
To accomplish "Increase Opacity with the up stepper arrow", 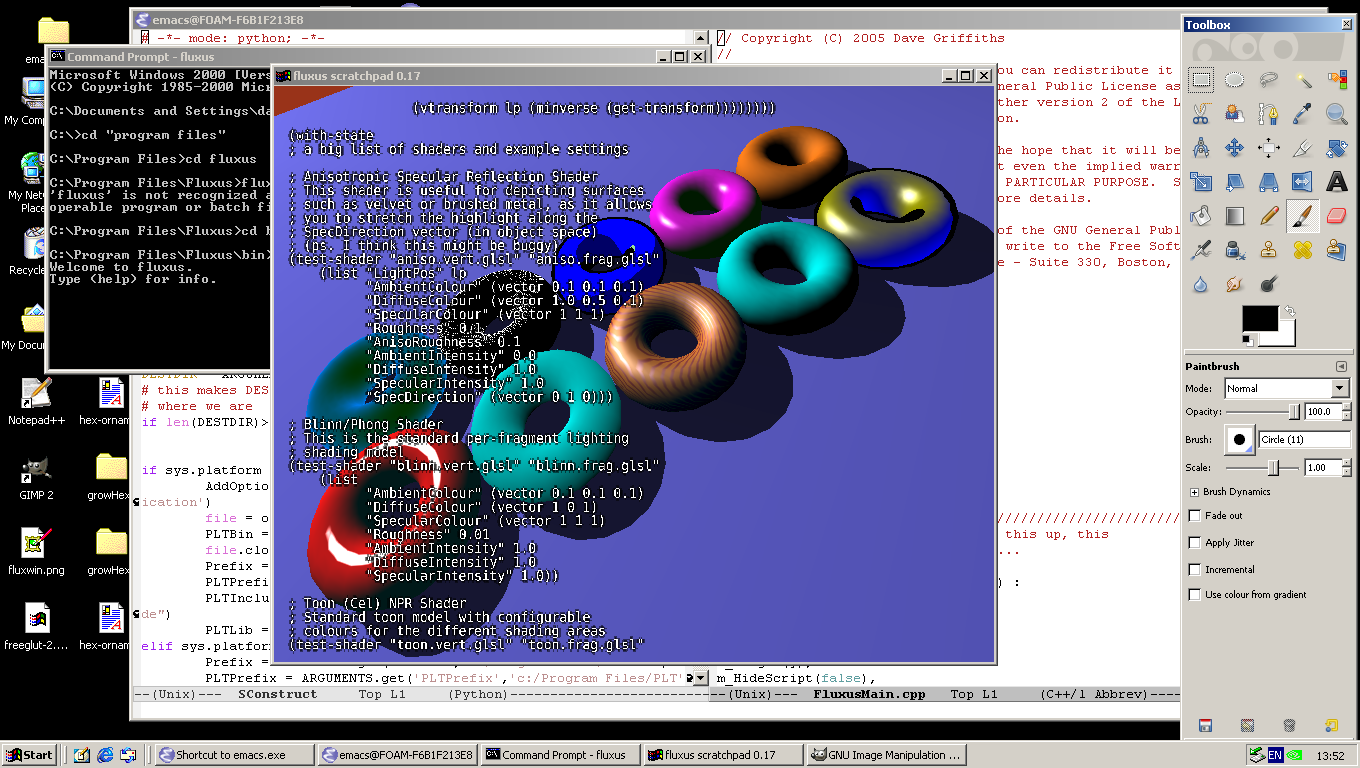I will (x=1346, y=408).
